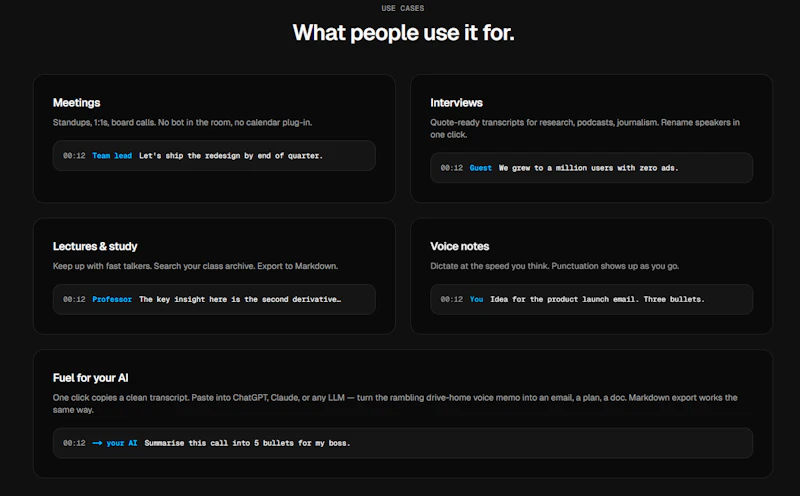Click the 00:12 timestamp beside You
Screen dimensions: 800x496
(452, 300)
